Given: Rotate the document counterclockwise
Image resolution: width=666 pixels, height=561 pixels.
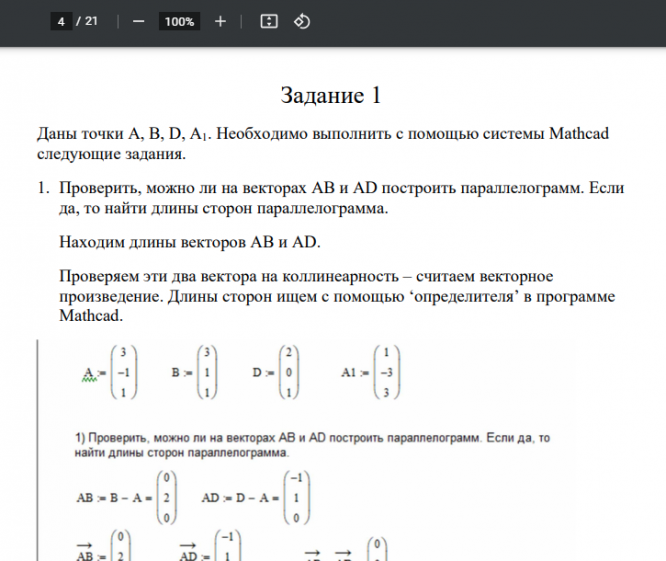Looking at the screenshot, I should click(x=302, y=21).
